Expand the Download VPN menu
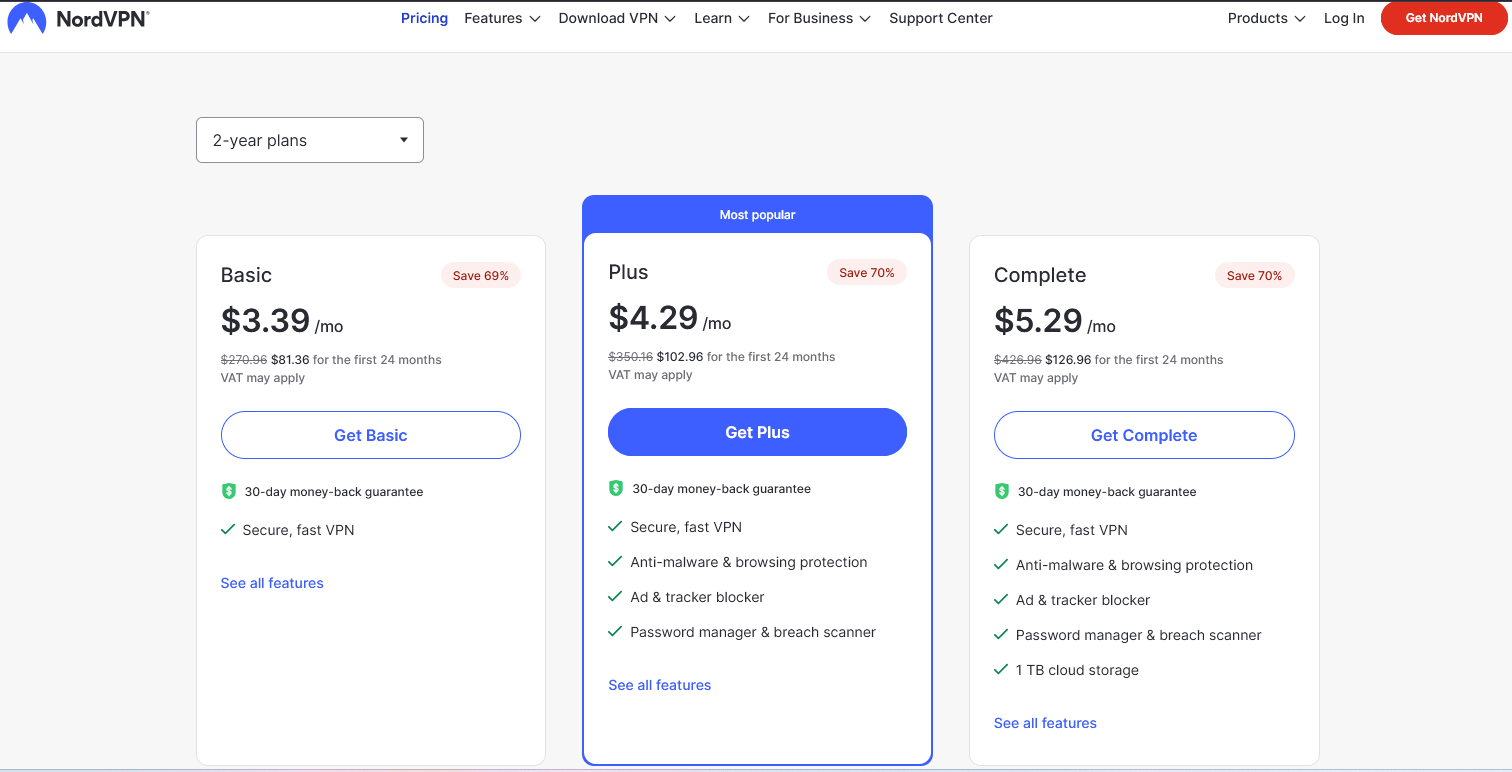The height and width of the screenshot is (772, 1512). pos(617,18)
